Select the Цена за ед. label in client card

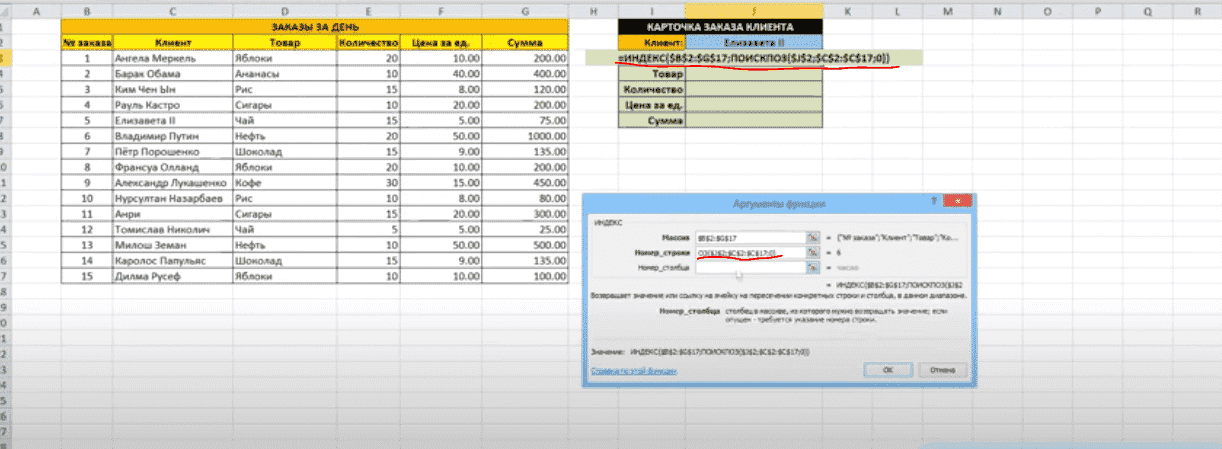click(652, 105)
